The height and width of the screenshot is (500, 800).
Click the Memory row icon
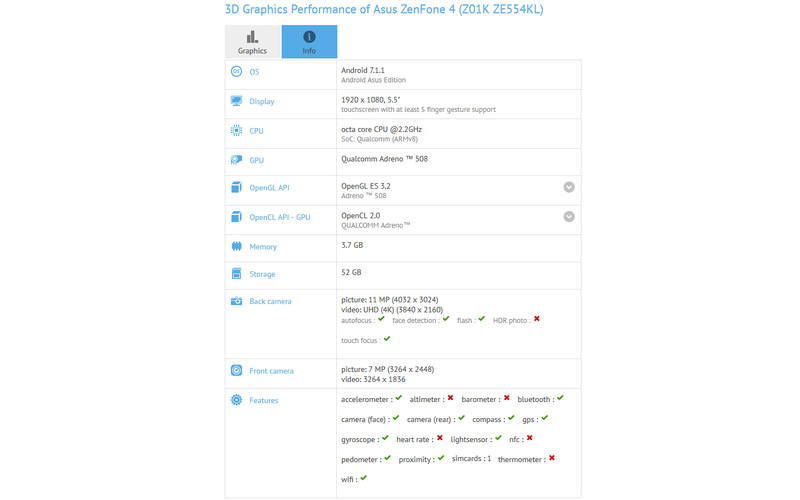point(236,246)
